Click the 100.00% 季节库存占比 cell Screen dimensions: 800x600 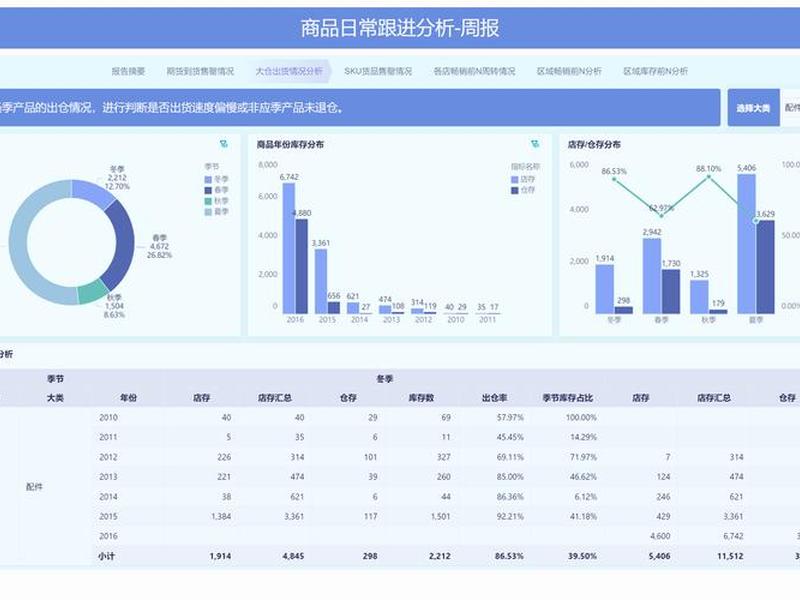coord(581,417)
